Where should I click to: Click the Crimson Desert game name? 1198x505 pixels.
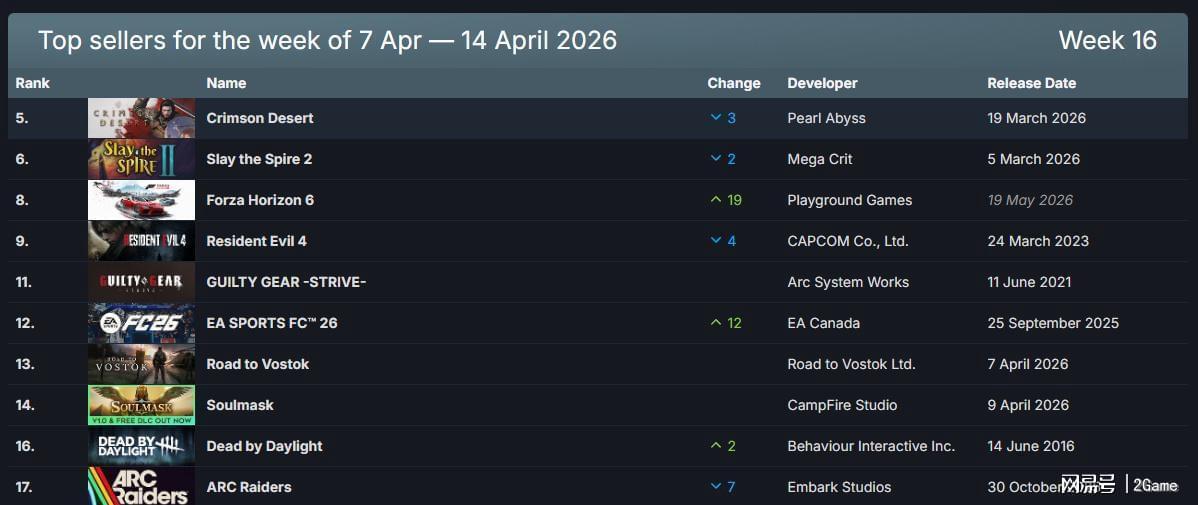(260, 118)
